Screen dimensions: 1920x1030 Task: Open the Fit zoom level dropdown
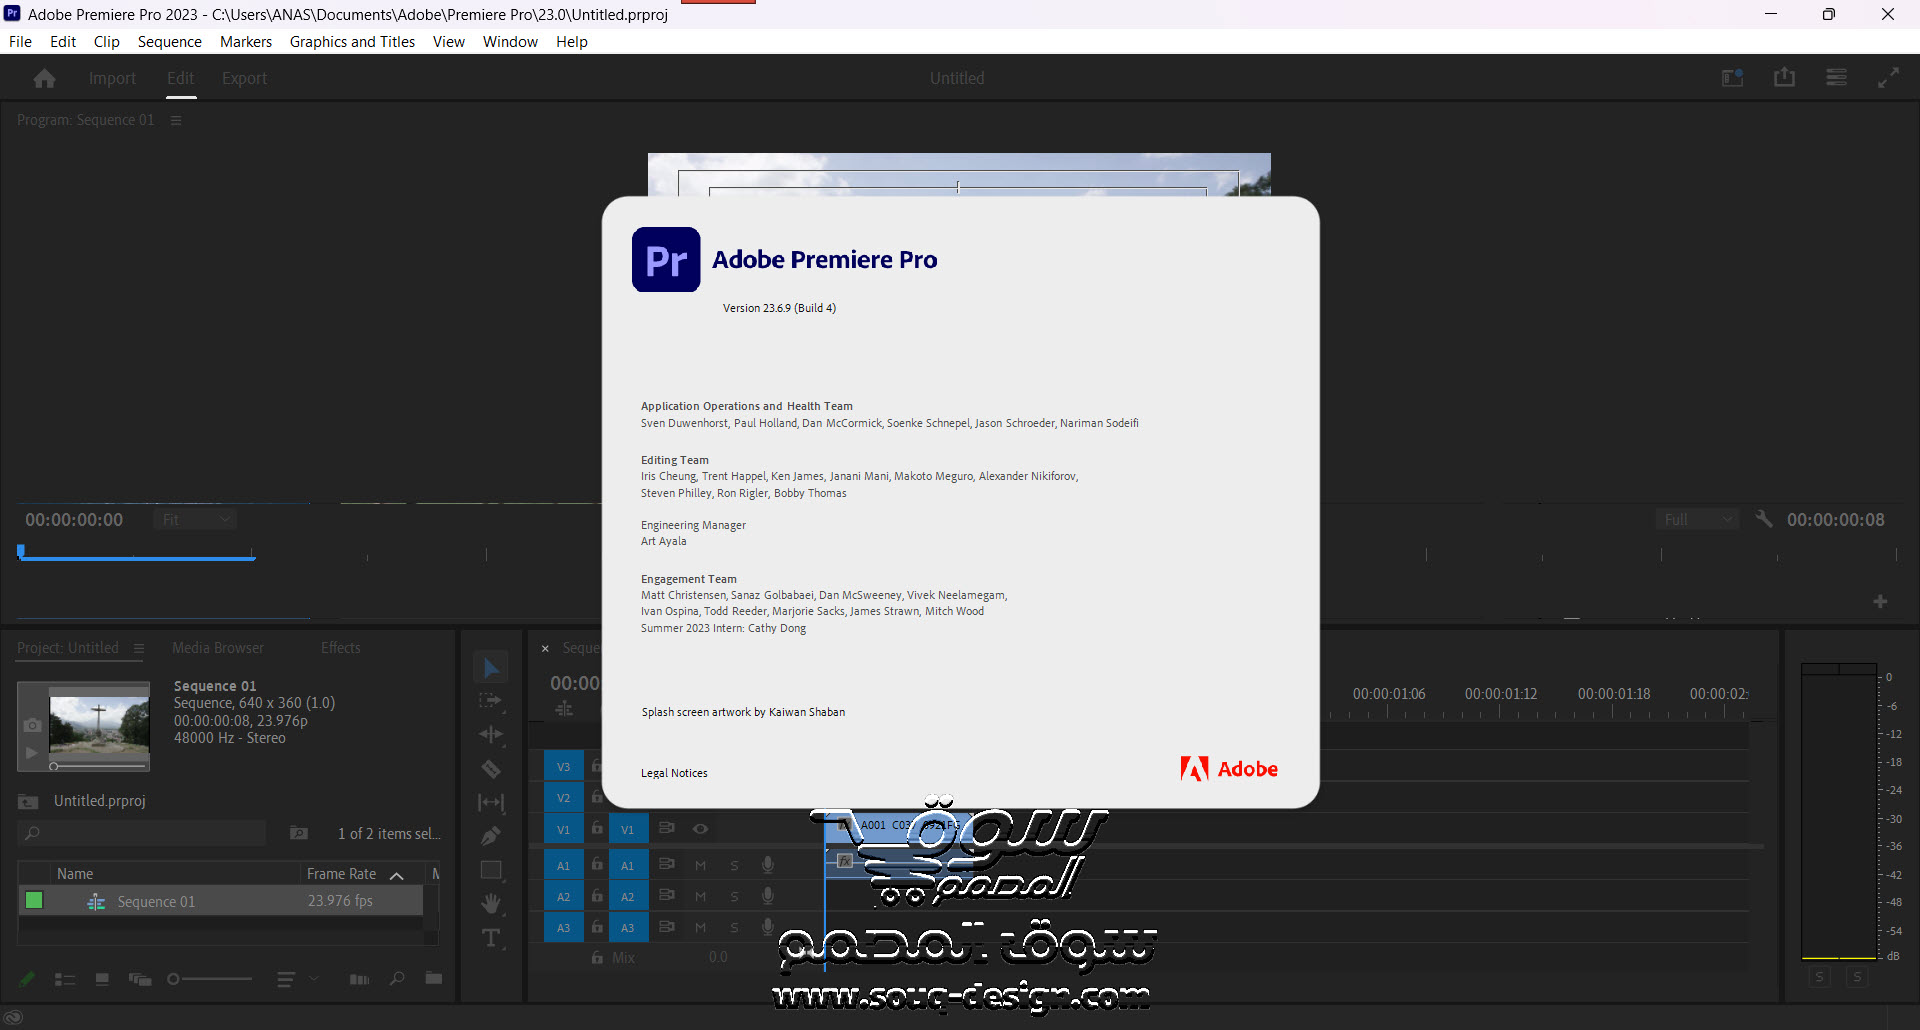(x=196, y=519)
